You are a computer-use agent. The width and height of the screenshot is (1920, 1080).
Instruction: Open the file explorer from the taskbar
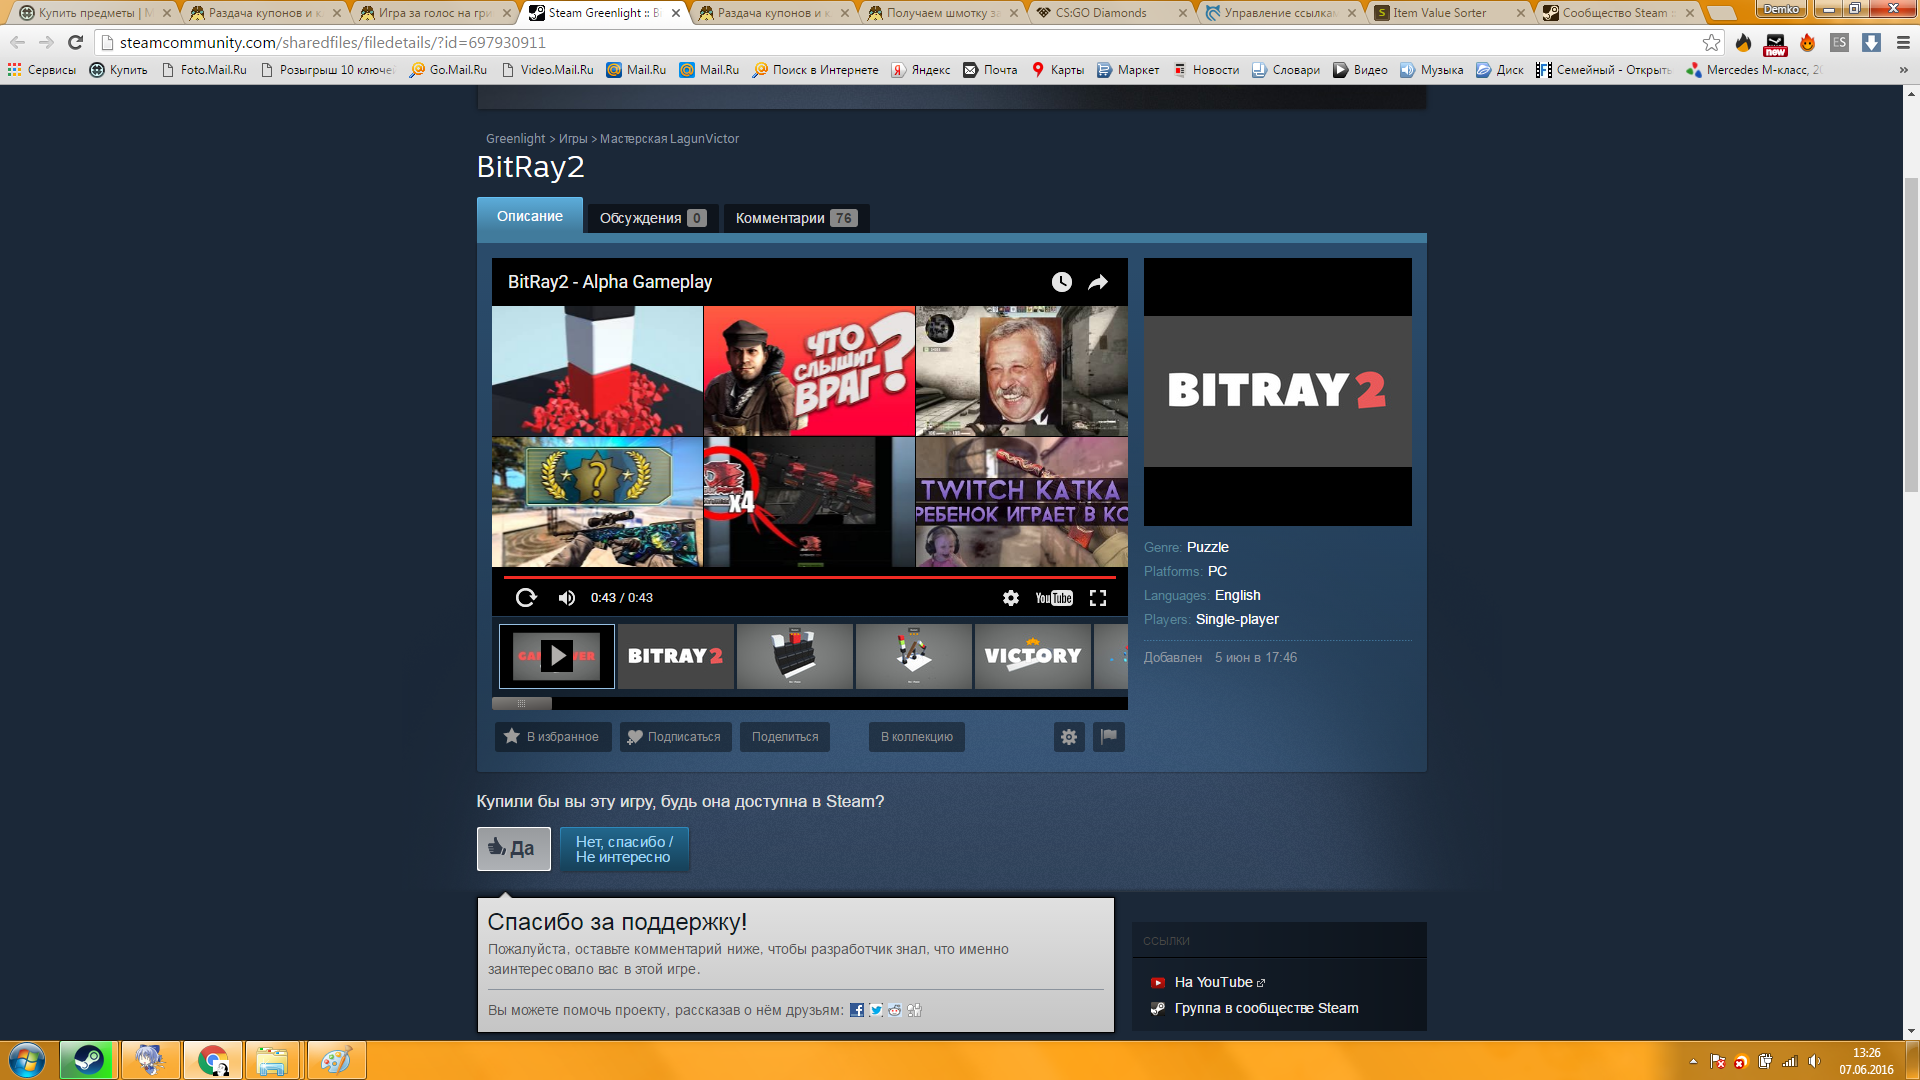coord(272,1060)
